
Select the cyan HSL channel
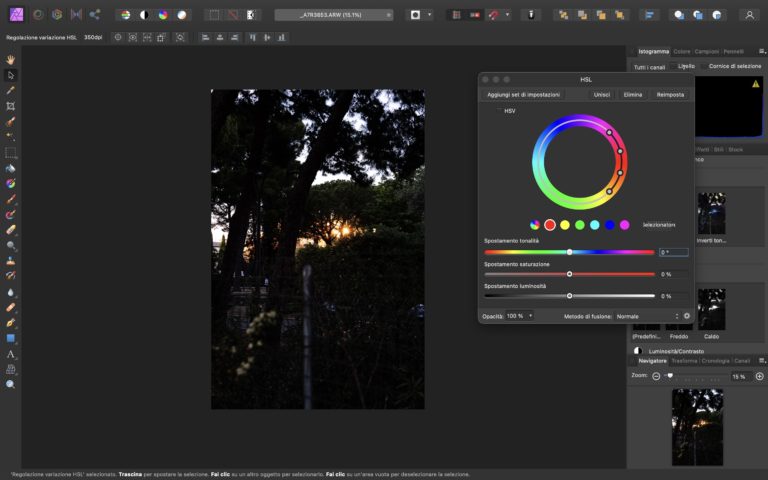[x=595, y=225]
